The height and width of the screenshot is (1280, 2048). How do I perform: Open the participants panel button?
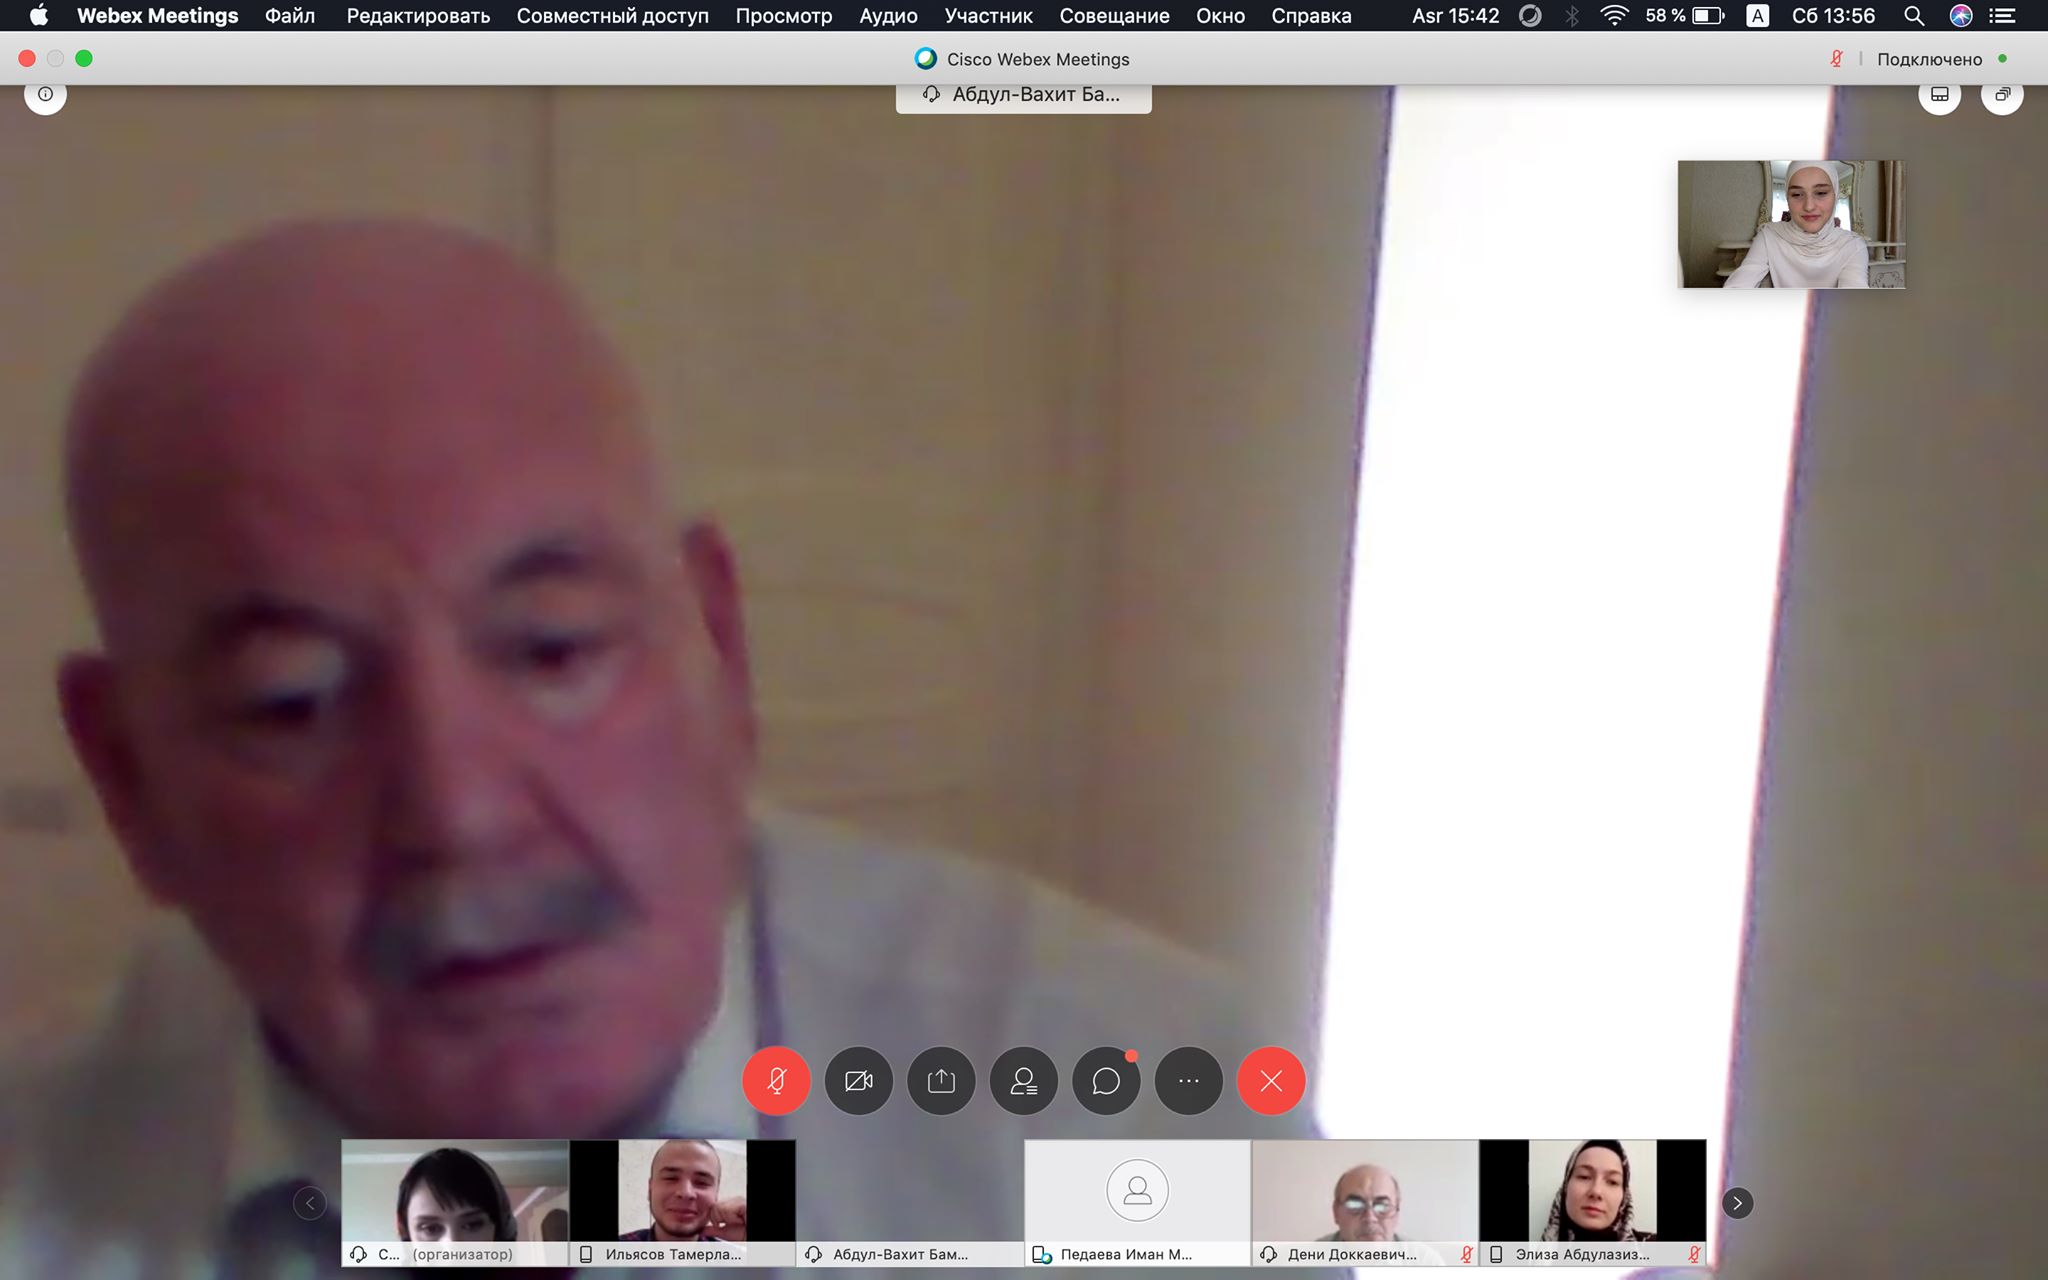(1024, 1081)
